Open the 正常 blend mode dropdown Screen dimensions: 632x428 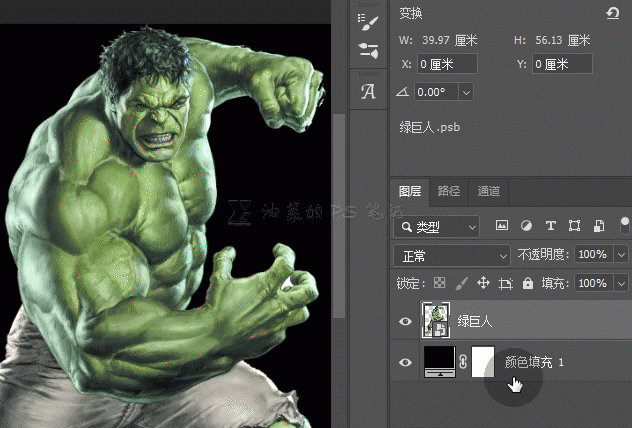(x=452, y=256)
